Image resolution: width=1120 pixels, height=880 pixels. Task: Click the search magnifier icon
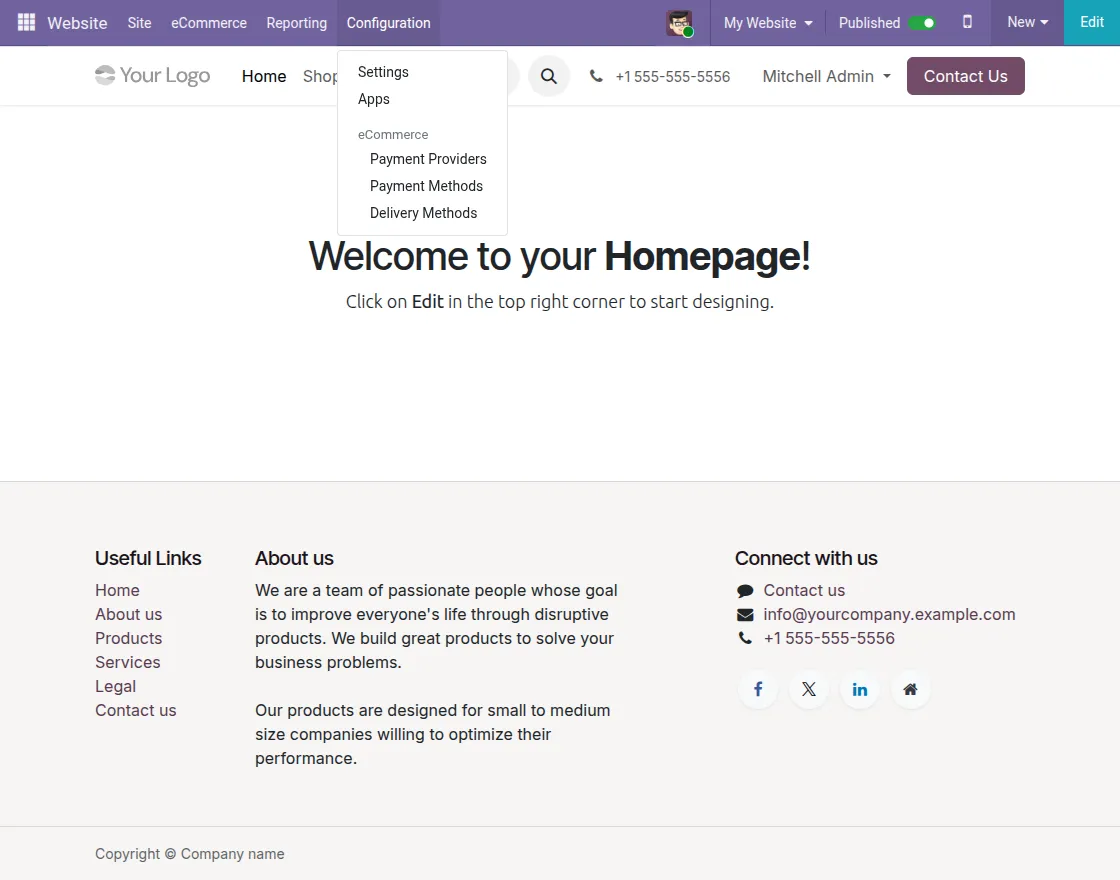point(549,76)
